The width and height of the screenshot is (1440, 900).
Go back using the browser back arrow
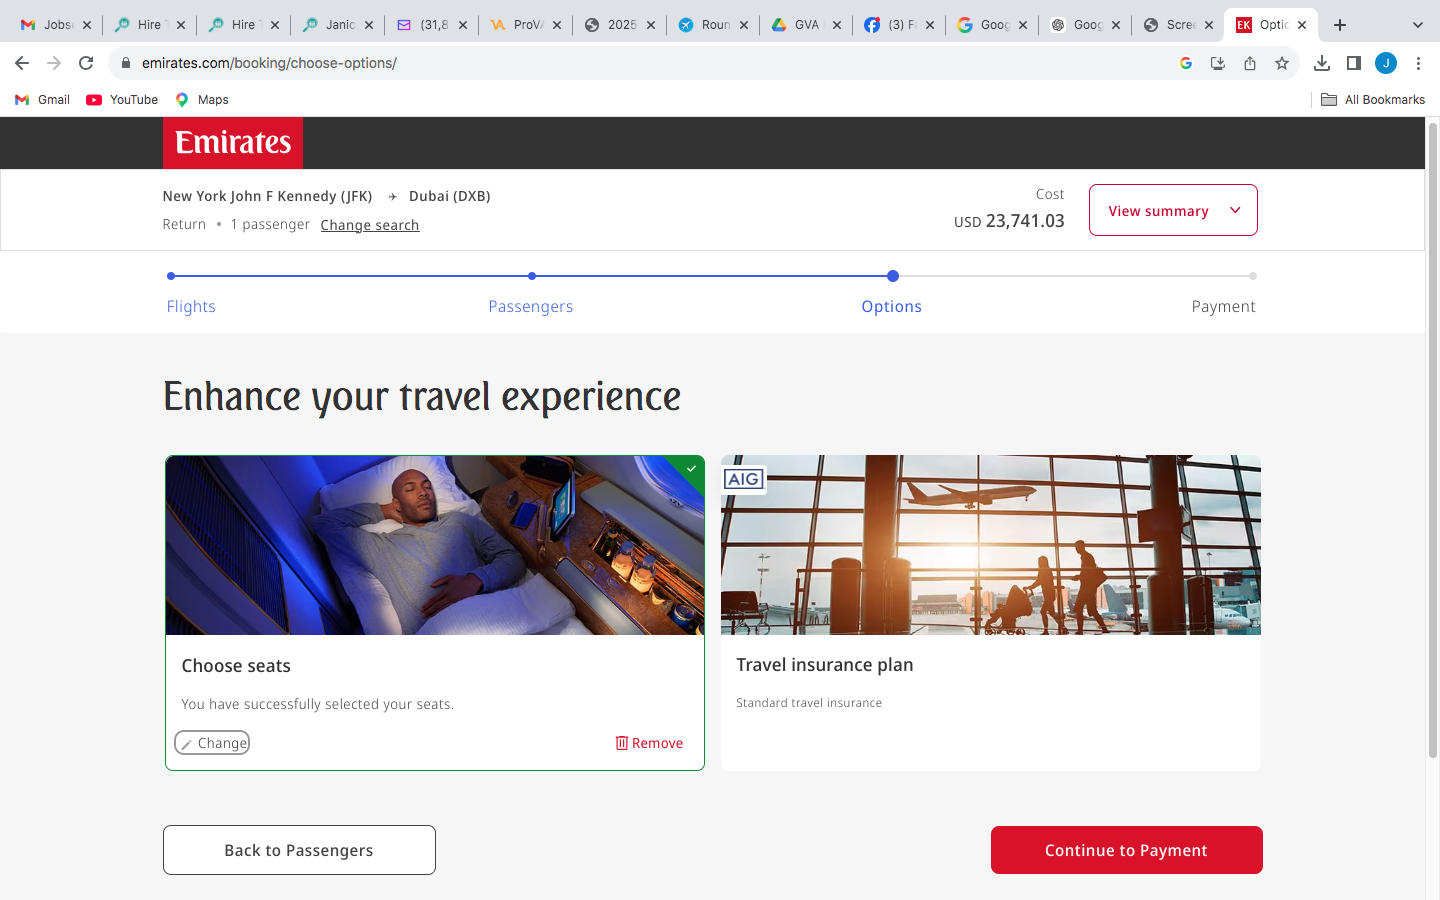point(22,63)
